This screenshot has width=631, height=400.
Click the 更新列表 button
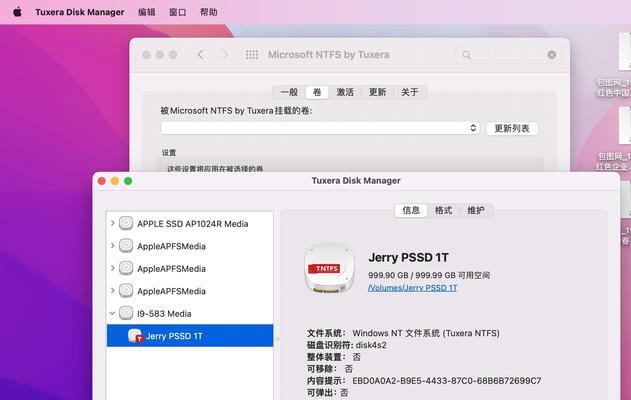click(x=511, y=128)
